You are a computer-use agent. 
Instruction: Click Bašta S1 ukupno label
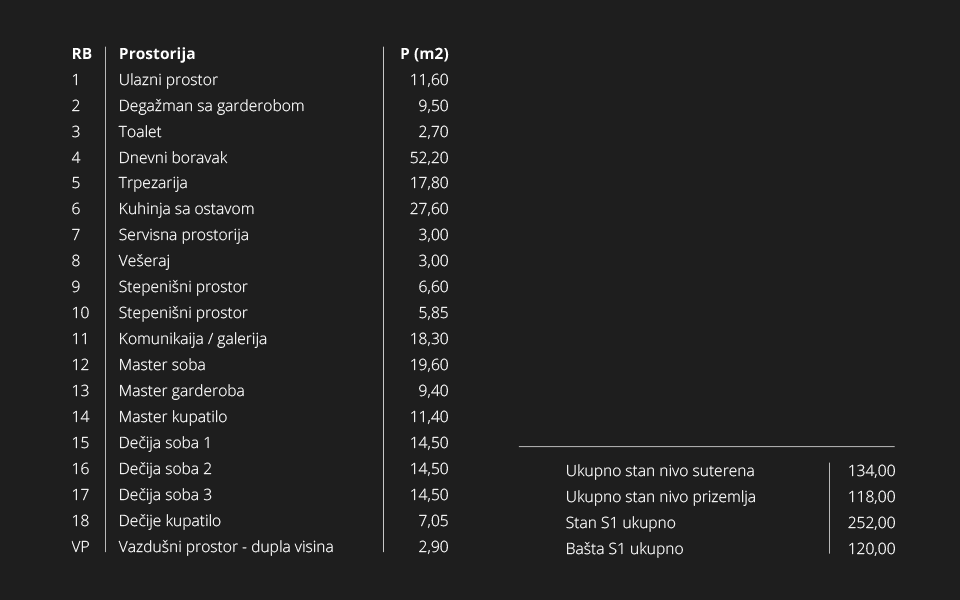(x=624, y=549)
